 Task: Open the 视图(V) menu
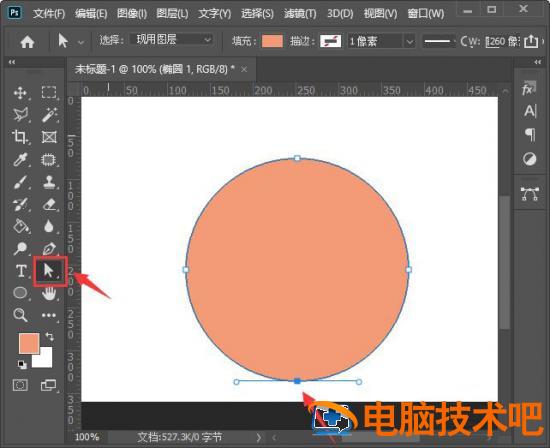(x=380, y=14)
